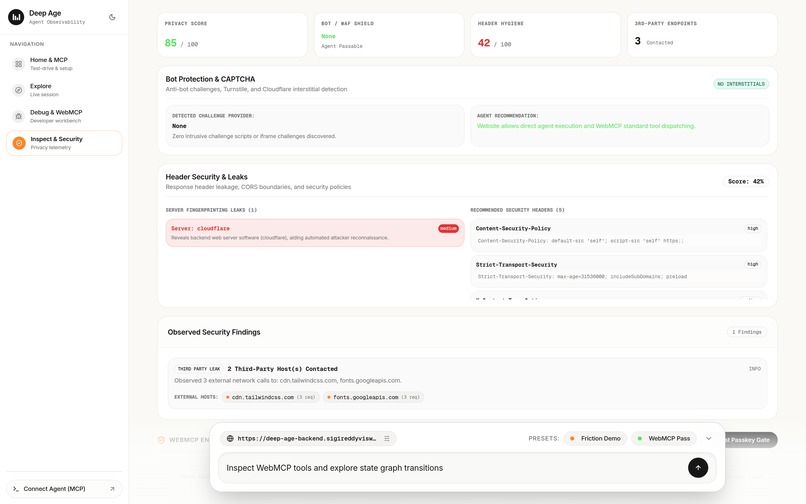This screenshot has height=504, width=806.
Task: Toggle dark mode moon icon
Action: [x=112, y=17]
